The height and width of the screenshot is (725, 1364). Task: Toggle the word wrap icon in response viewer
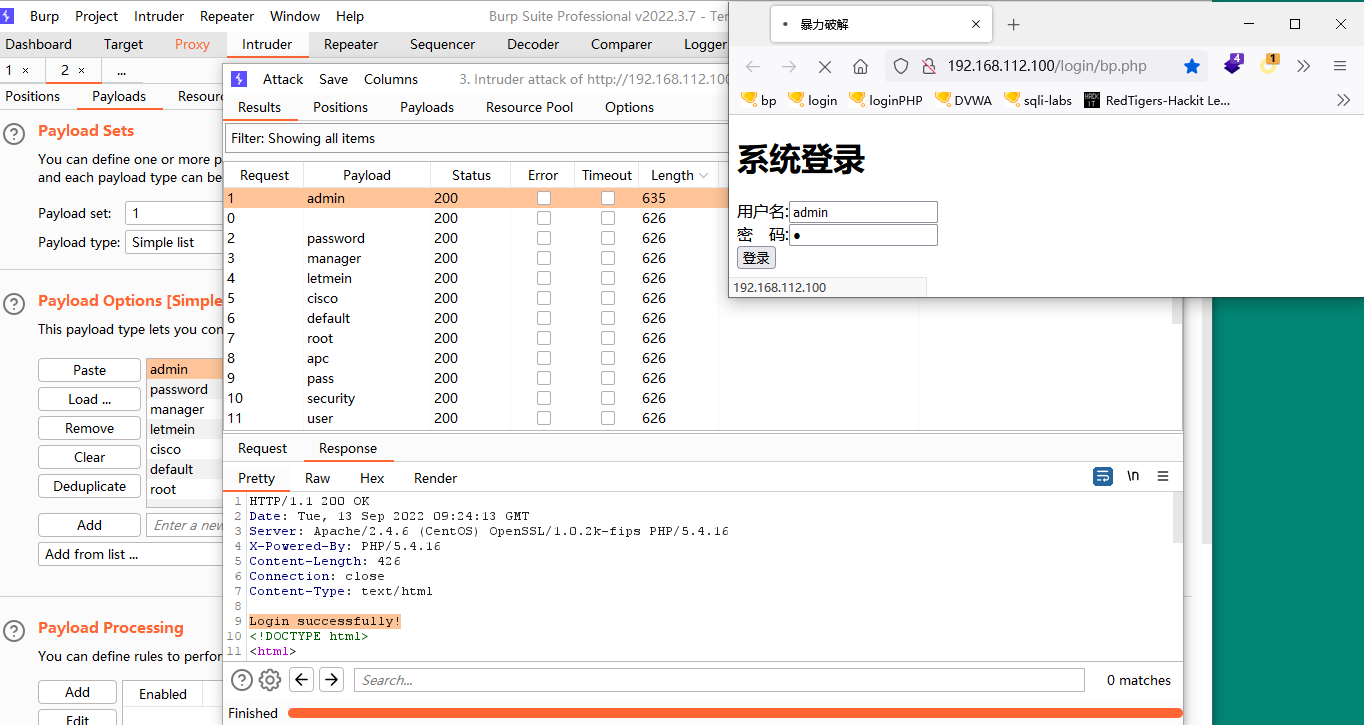coord(1102,477)
